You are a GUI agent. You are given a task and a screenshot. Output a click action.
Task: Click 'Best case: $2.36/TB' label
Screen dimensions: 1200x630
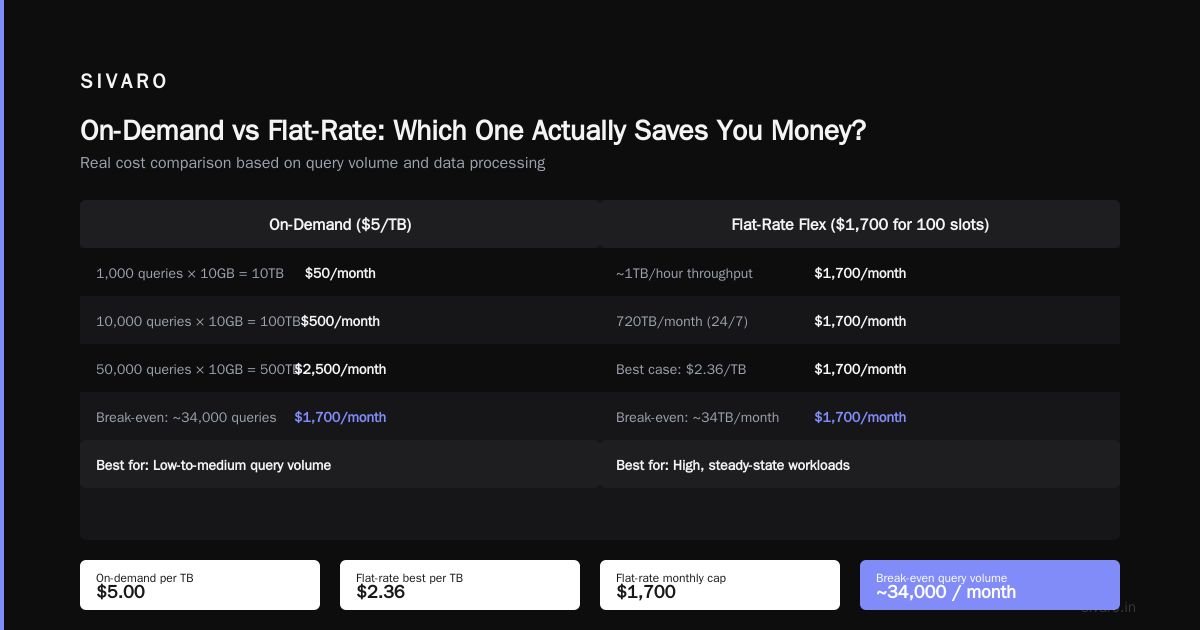[681, 369]
